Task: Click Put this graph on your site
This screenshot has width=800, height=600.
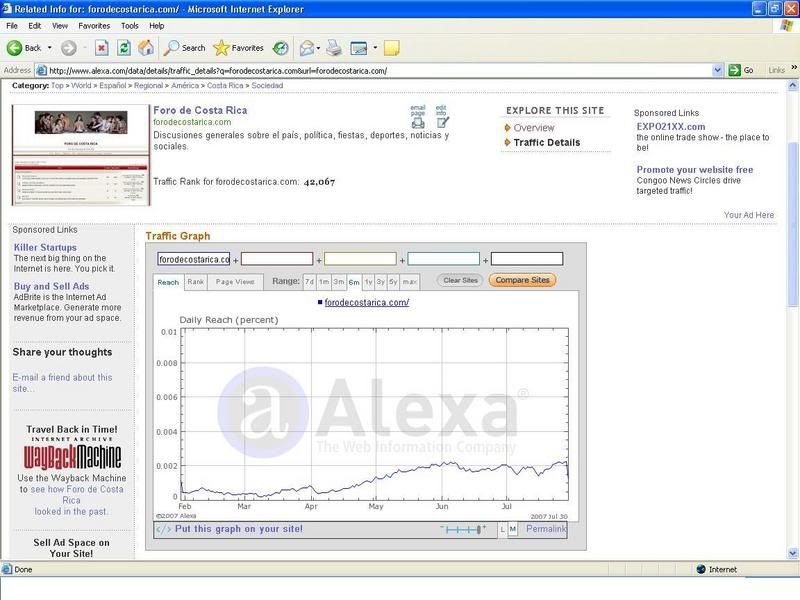Action: [x=238, y=529]
